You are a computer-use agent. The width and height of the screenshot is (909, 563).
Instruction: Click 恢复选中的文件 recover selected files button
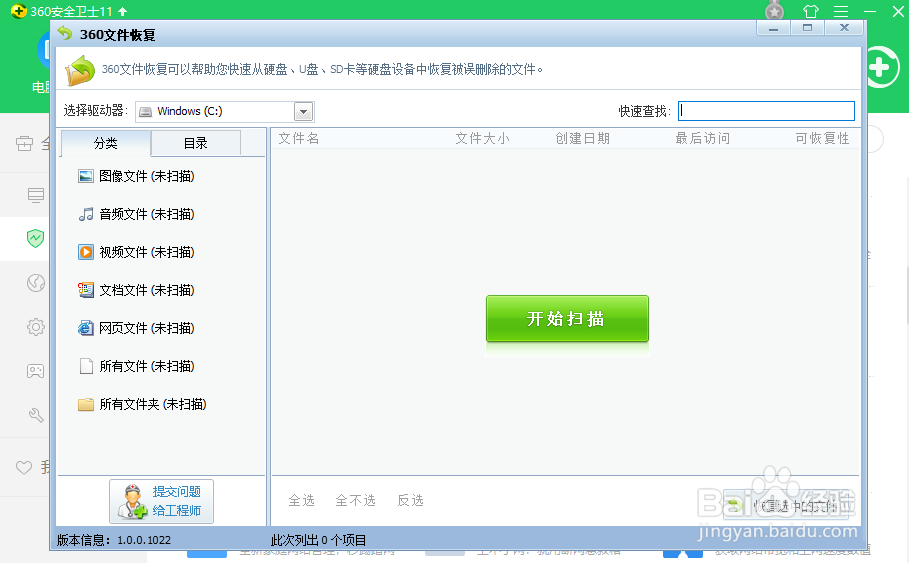point(786,506)
